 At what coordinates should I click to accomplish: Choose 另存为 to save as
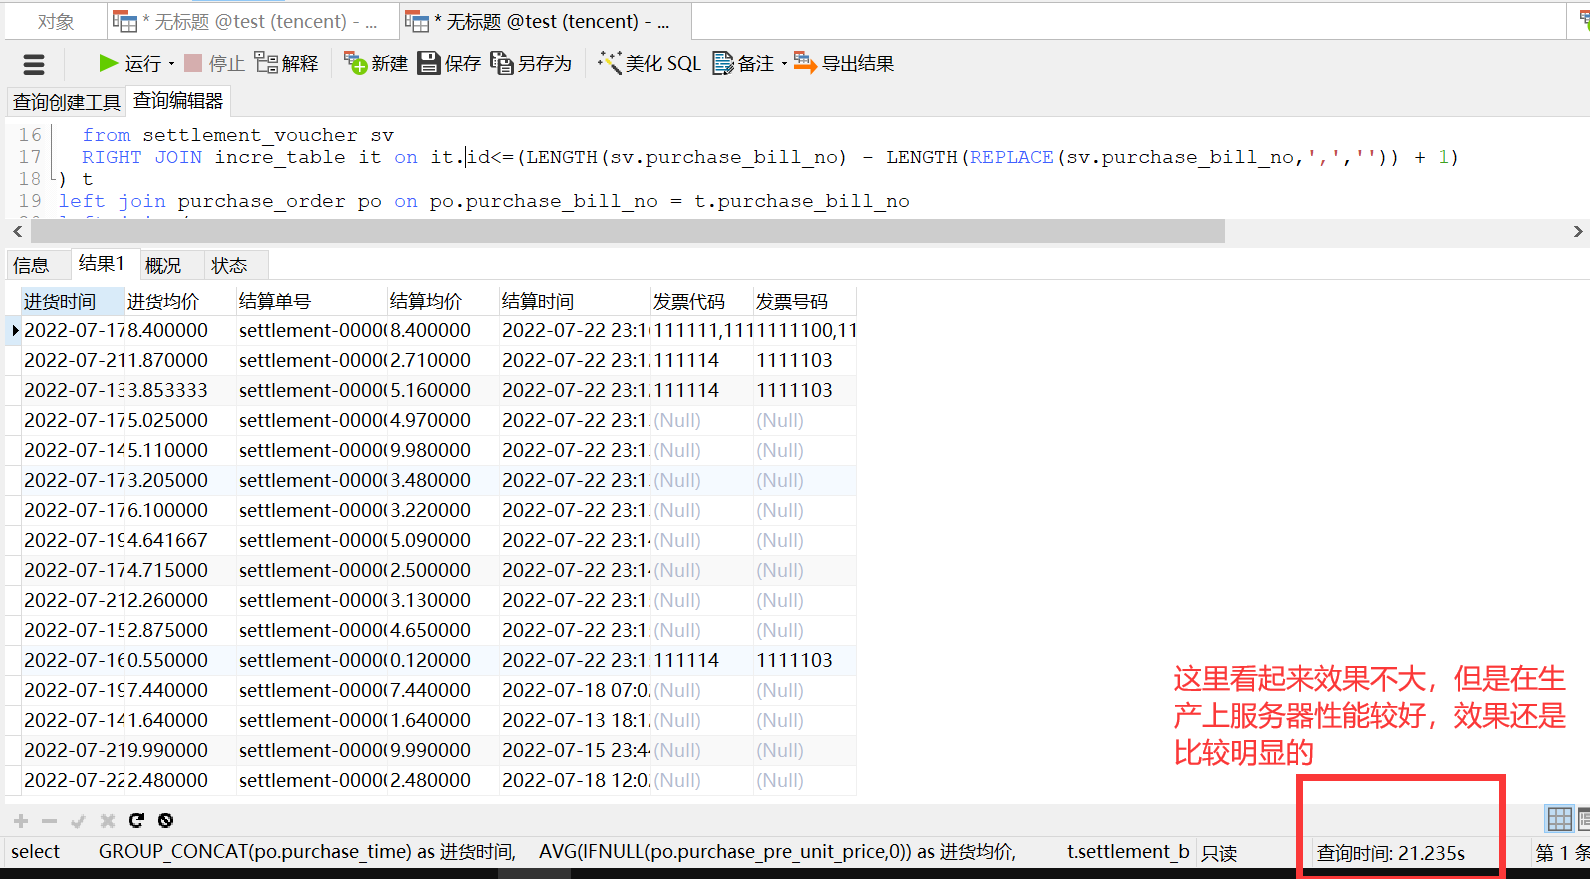pos(531,64)
